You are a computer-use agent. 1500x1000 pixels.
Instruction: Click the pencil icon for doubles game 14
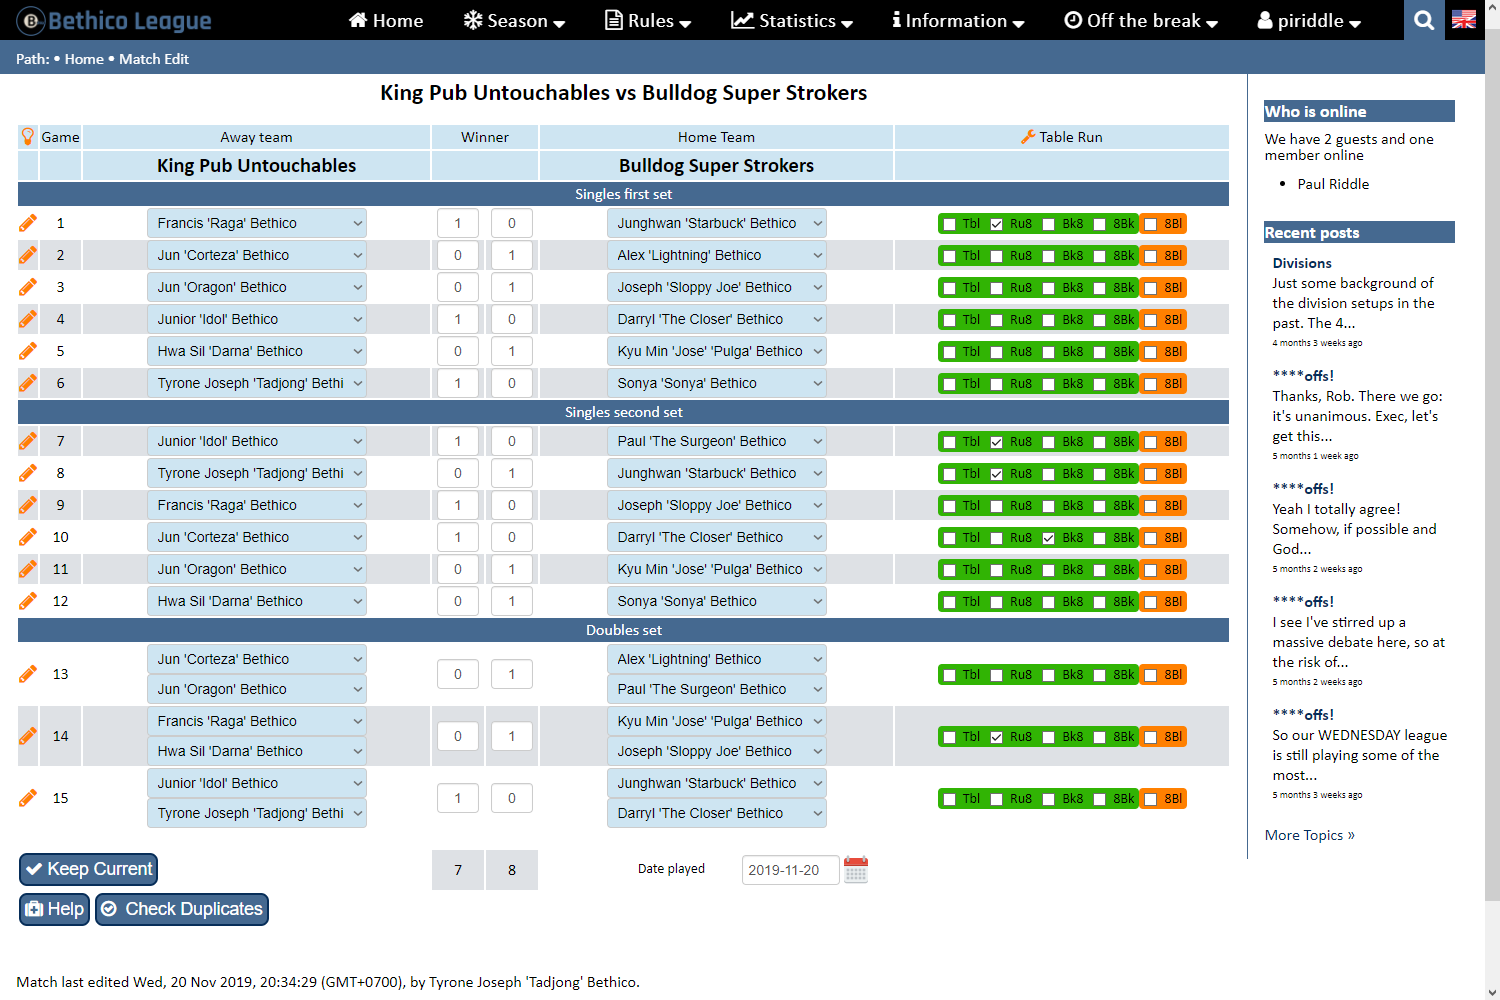[x=28, y=736]
